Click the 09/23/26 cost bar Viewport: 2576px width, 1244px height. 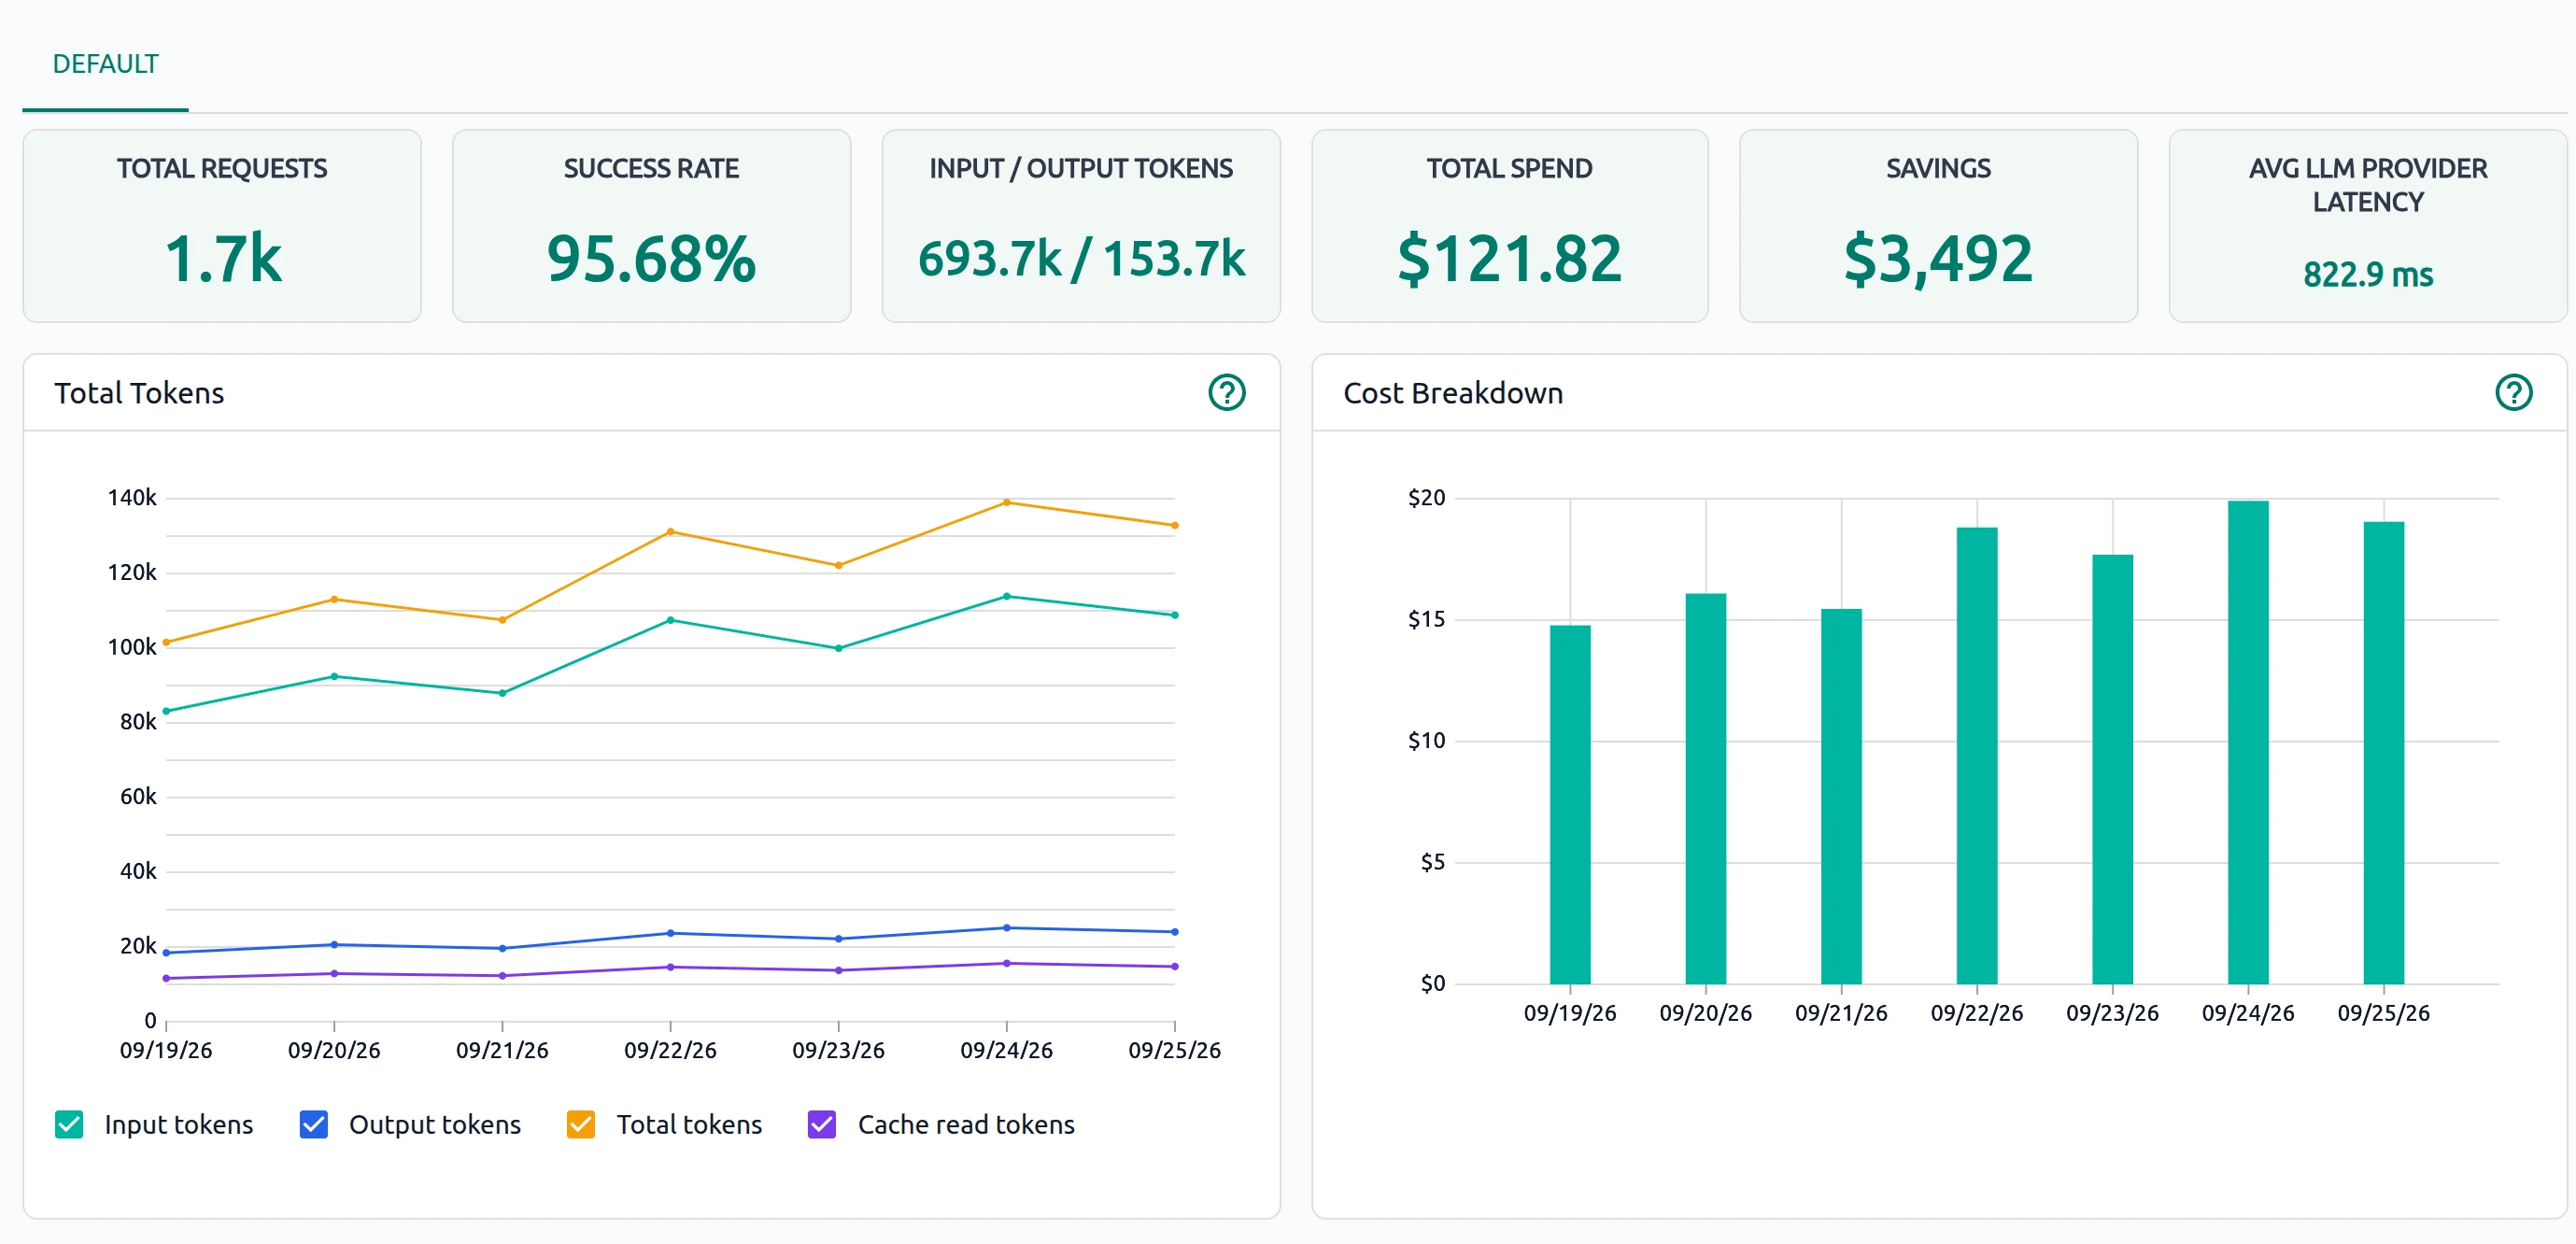pos(2113,770)
